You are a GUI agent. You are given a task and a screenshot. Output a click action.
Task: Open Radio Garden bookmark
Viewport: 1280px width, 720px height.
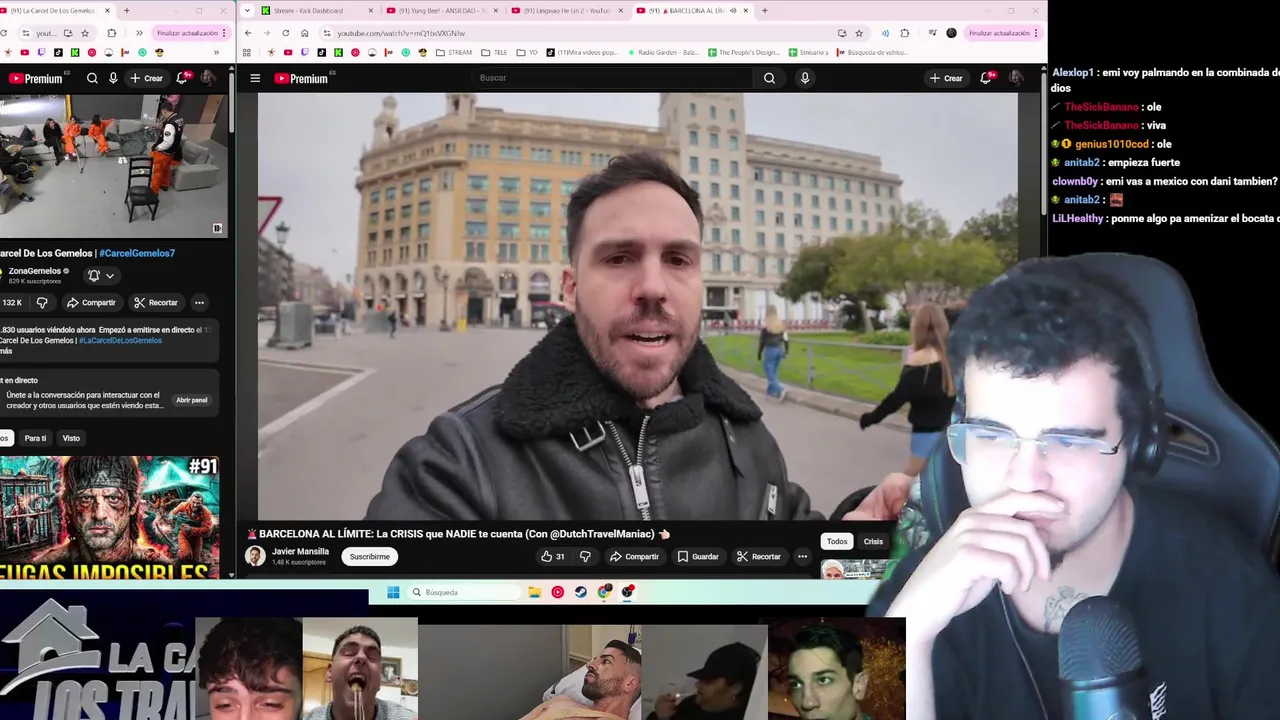coord(663,52)
